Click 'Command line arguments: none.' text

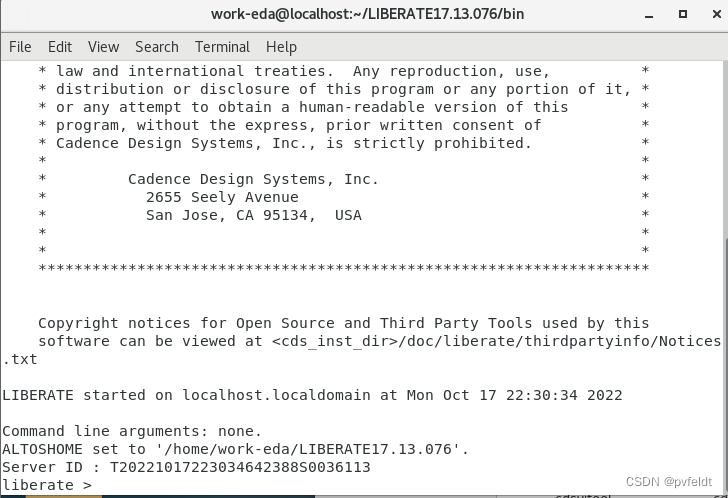(132, 431)
